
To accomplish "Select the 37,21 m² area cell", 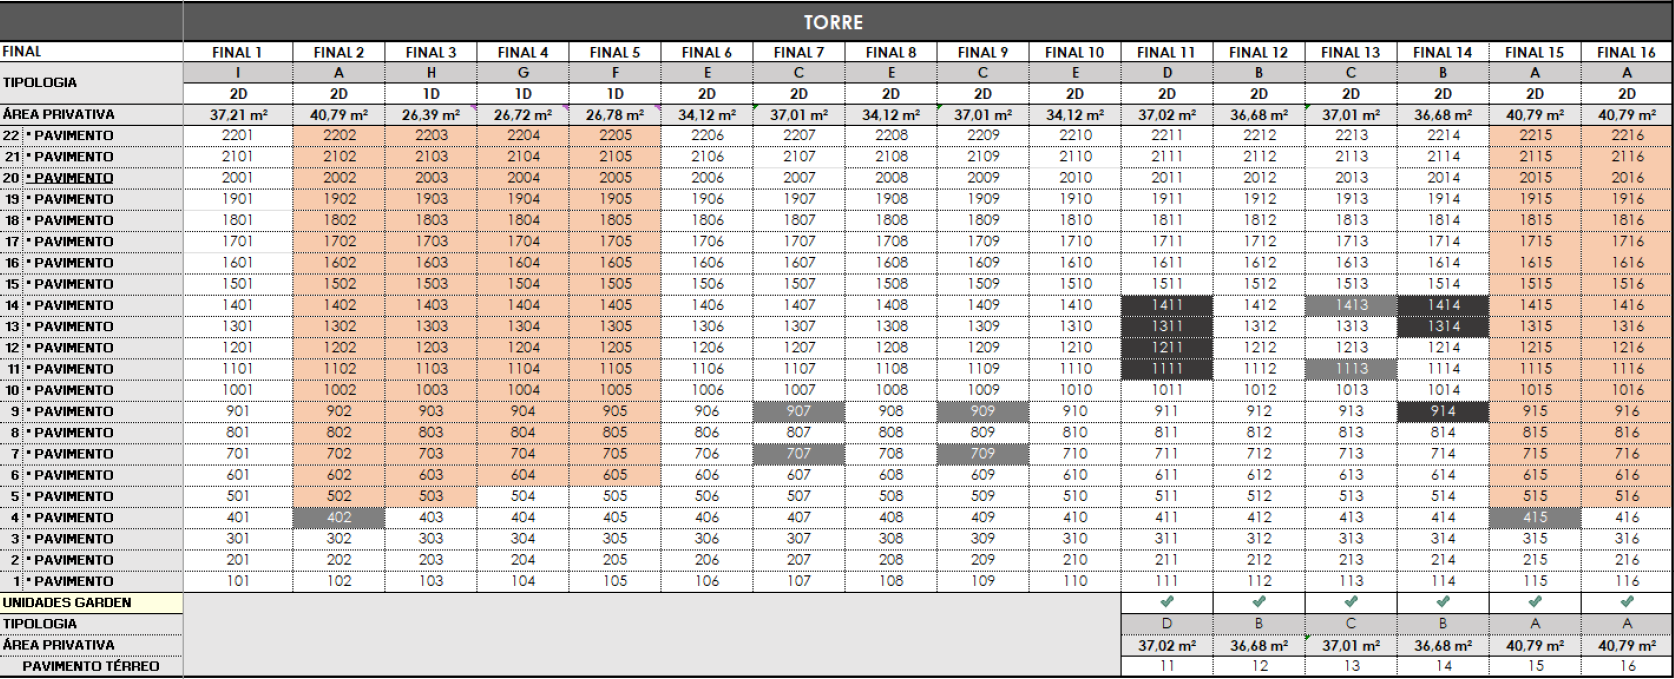I will click(x=237, y=115).
